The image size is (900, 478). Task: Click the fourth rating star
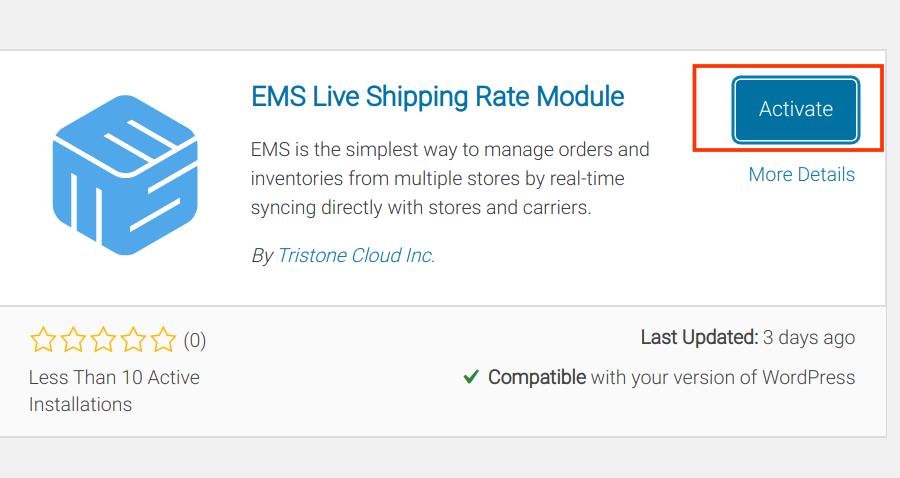tap(133, 339)
